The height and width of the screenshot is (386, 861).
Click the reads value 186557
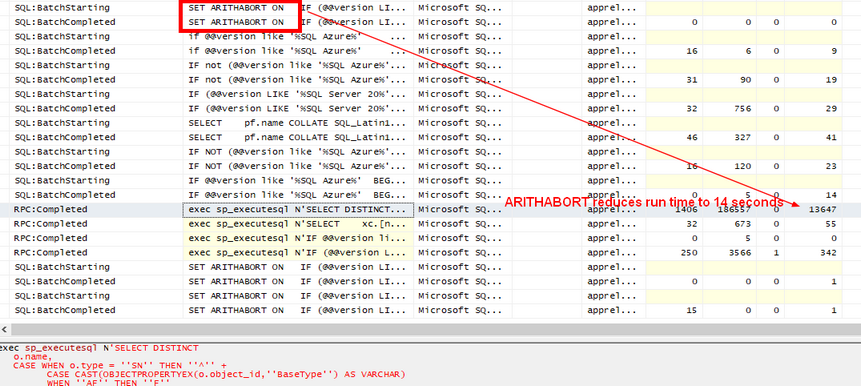tap(736, 209)
